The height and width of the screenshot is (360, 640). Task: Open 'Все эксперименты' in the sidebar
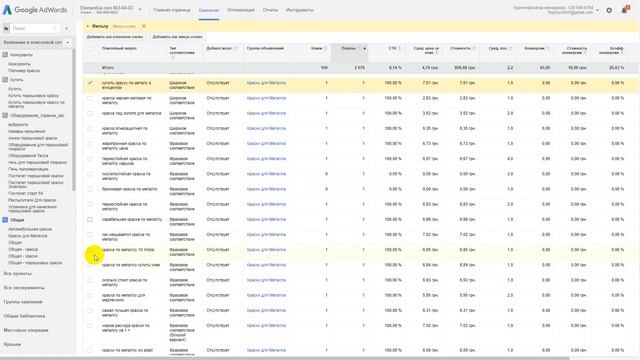pos(24,288)
